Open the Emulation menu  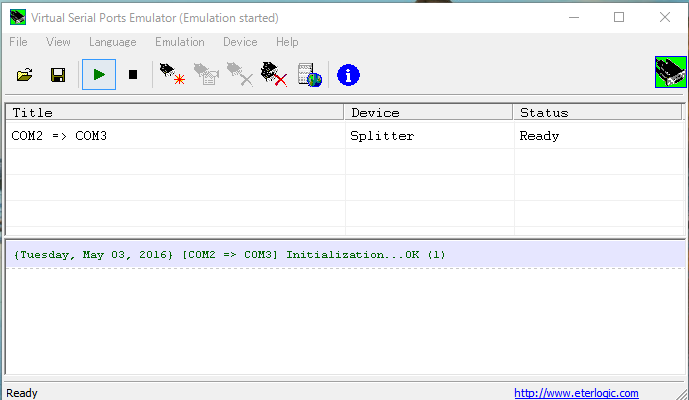(180, 42)
